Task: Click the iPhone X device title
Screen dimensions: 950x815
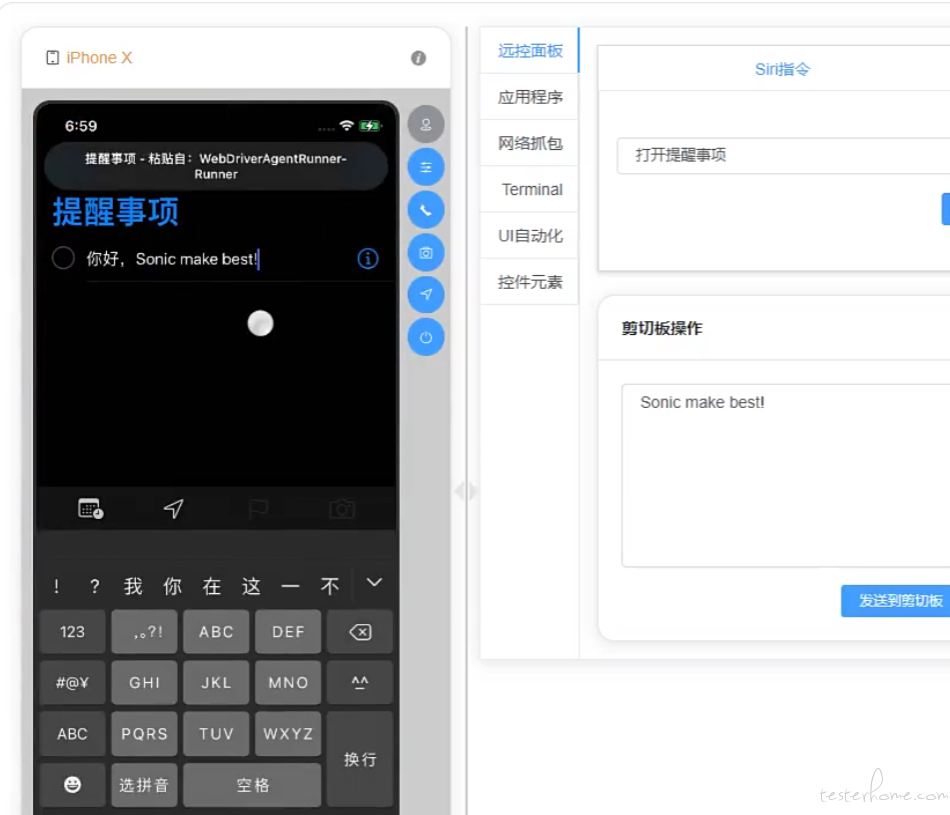Action: tap(99, 58)
